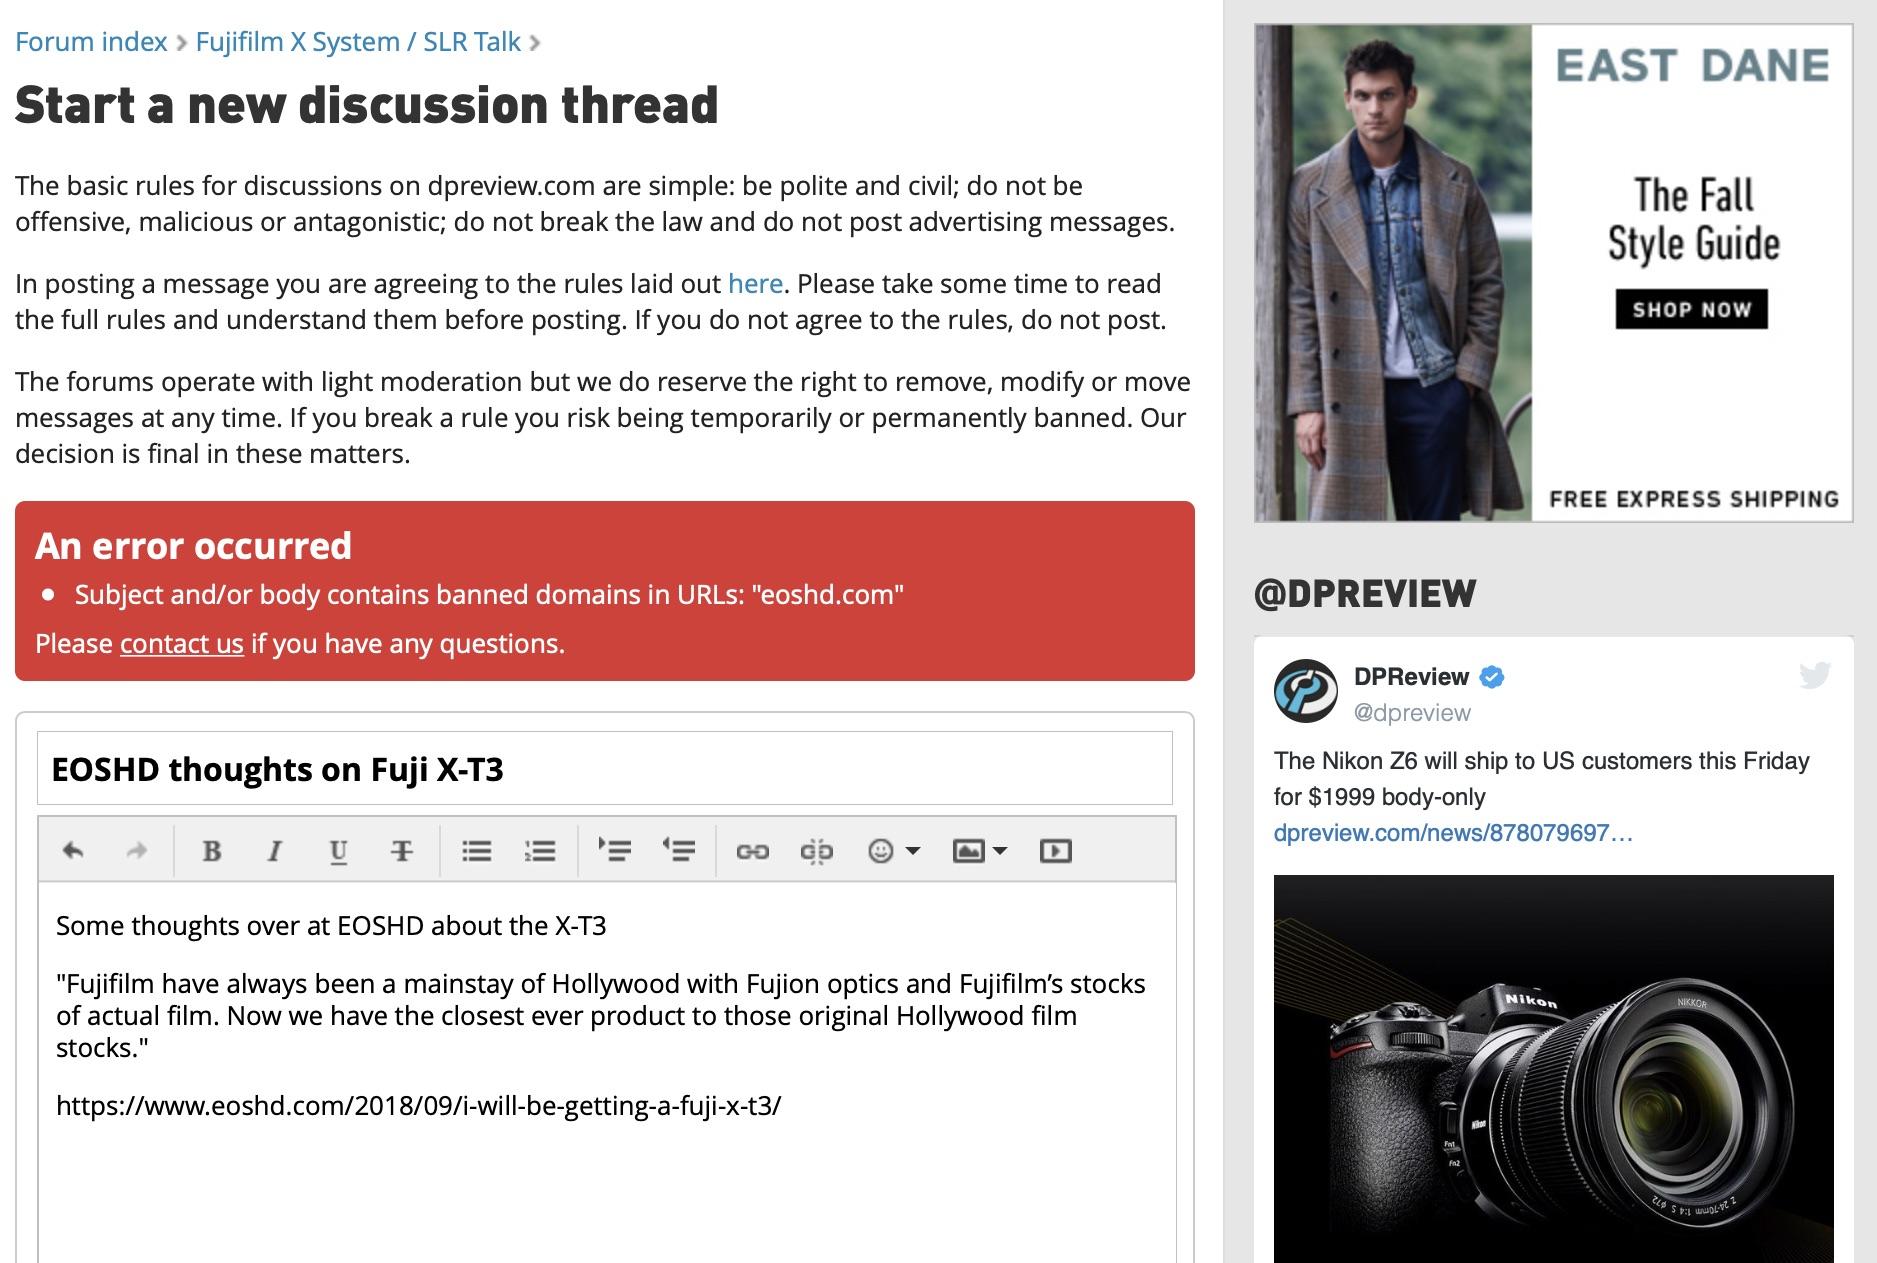Decrease indent of the text

pos(678,851)
